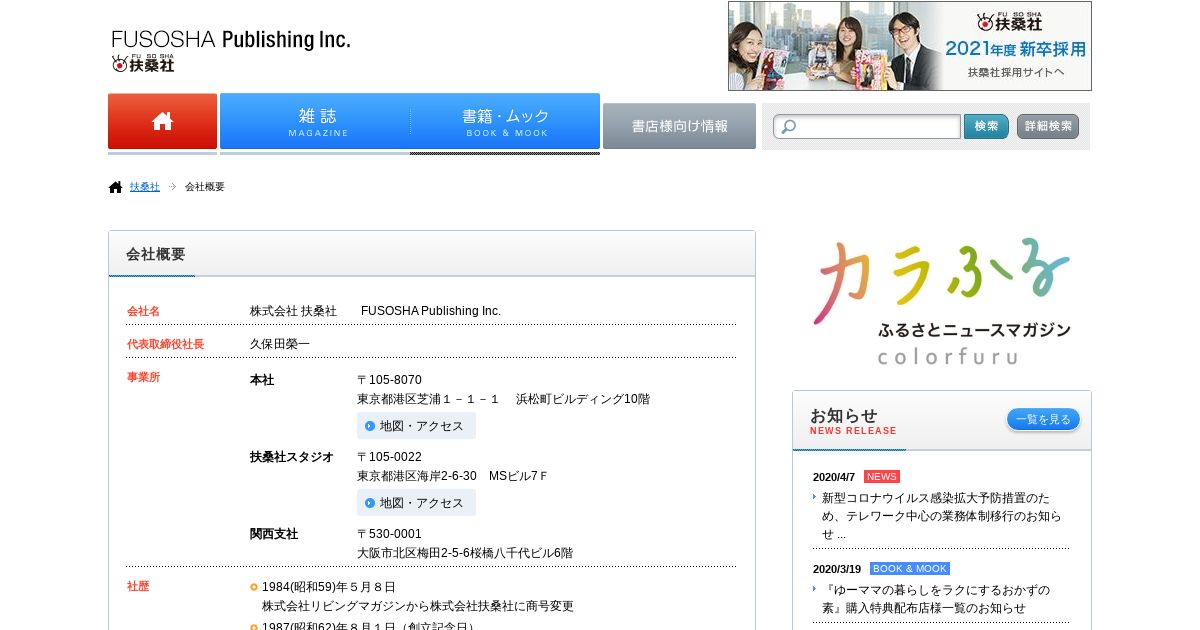
Task: Open the 2021年度 新卒採用 recruitment banner
Action: (x=910, y=46)
